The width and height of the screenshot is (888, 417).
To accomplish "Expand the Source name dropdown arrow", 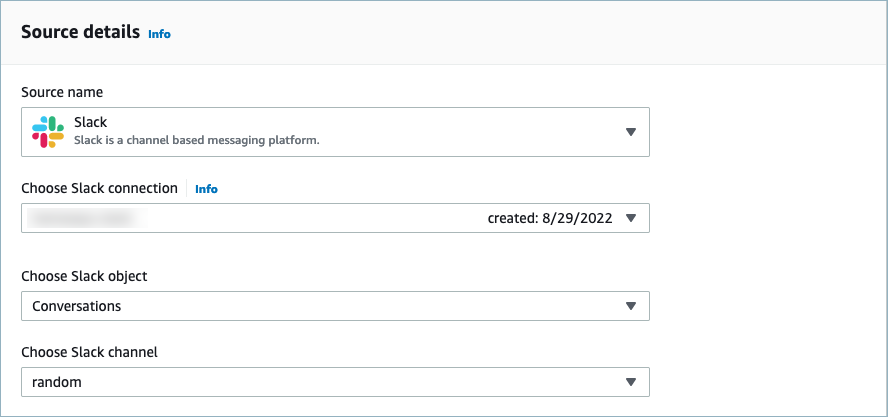I will tap(630, 132).
